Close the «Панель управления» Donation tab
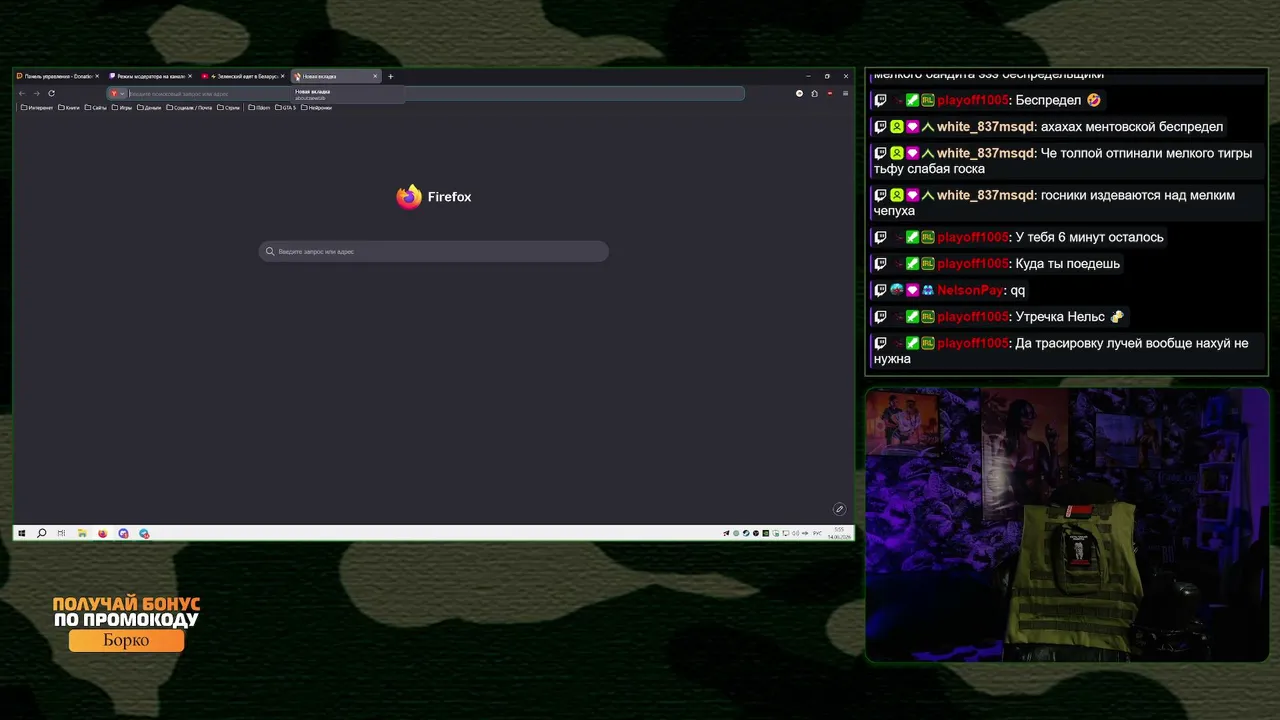Image resolution: width=1280 pixels, height=720 pixels. (97, 76)
